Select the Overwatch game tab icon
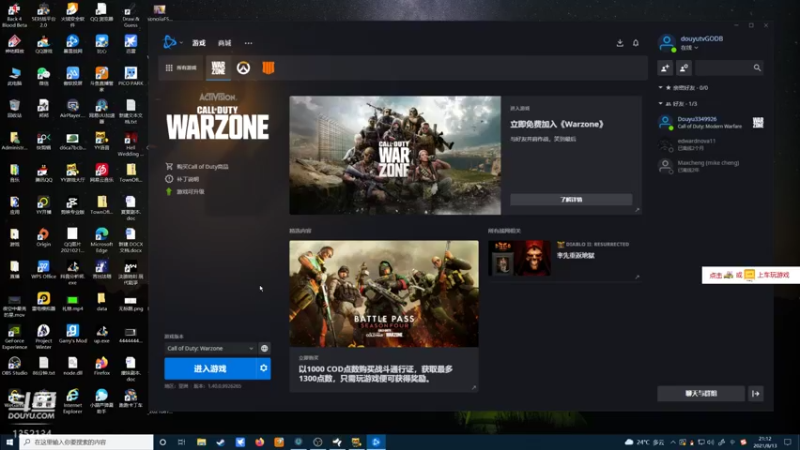The width and height of the screenshot is (800, 450). [243, 68]
